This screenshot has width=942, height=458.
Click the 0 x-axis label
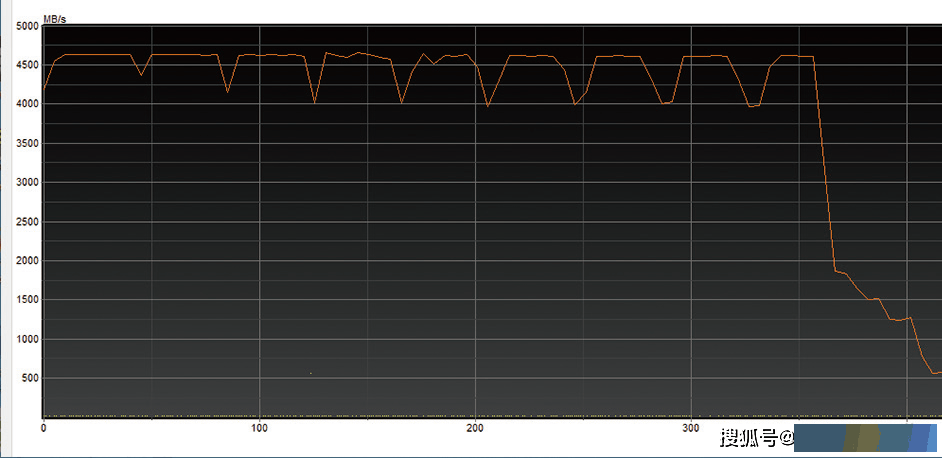coord(43,429)
